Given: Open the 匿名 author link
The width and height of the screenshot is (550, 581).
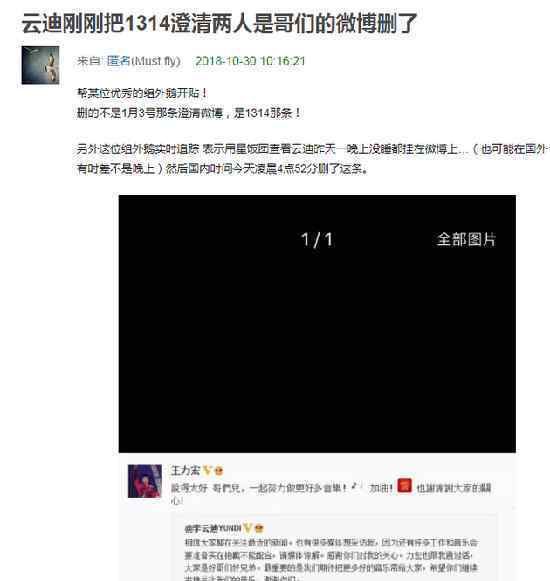Looking at the screenshot, I should (118, 61).
